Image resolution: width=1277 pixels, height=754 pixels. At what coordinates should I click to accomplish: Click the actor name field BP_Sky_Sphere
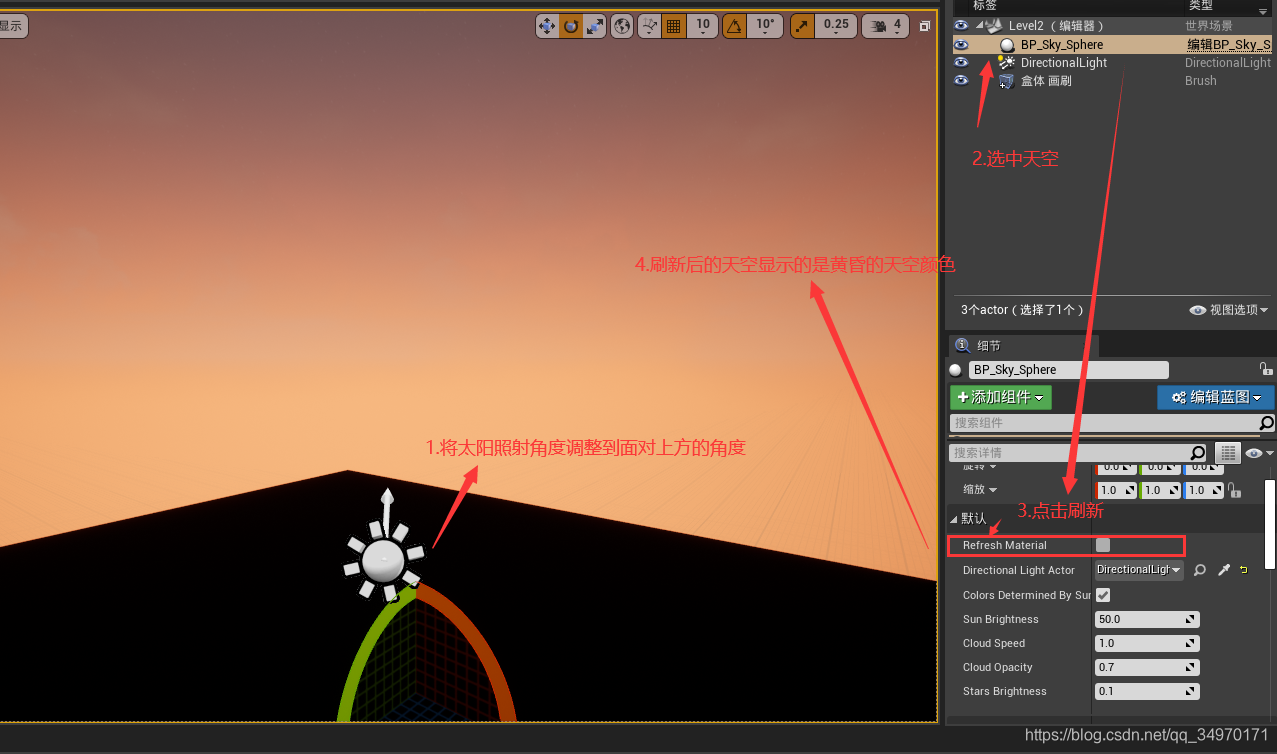coord(1069,370)
